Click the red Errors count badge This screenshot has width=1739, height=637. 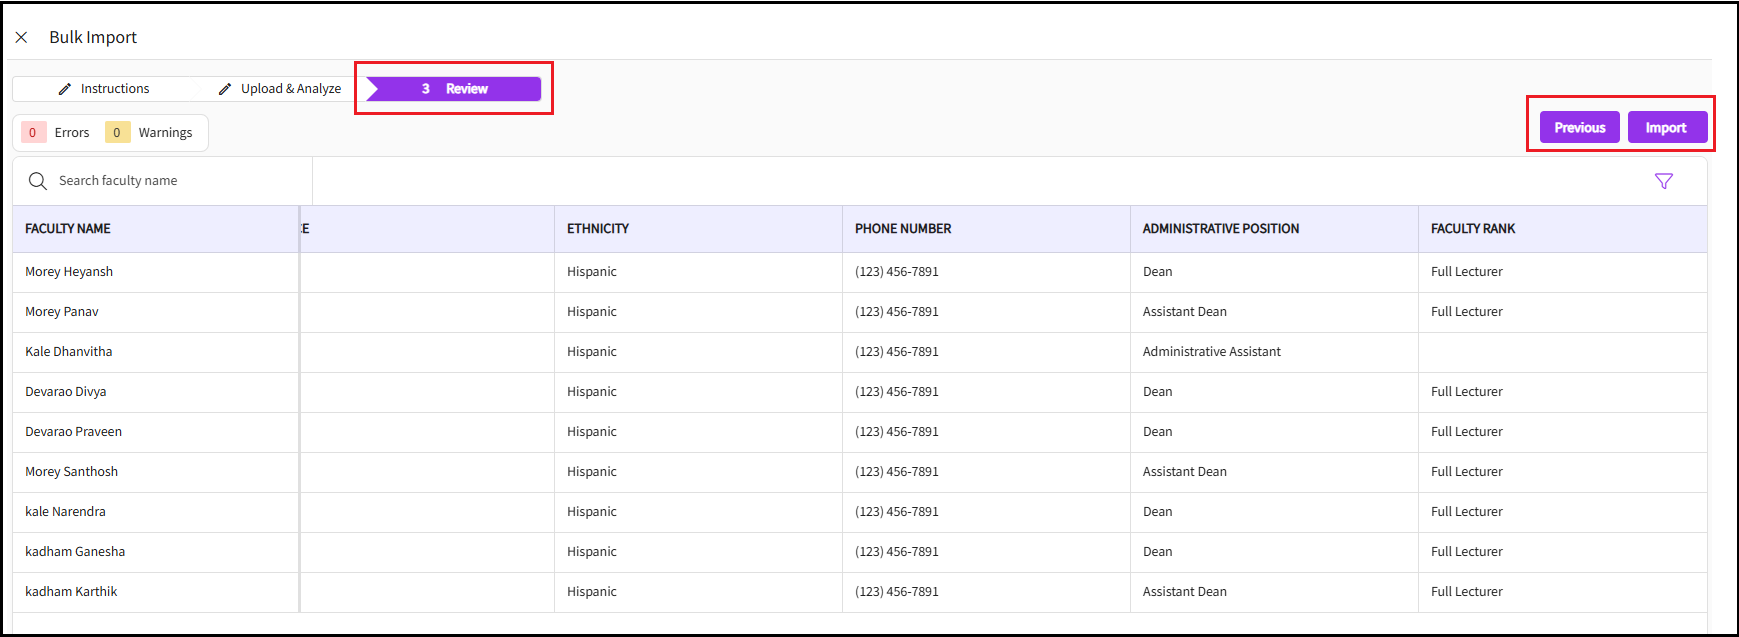[x=33, y=133]
